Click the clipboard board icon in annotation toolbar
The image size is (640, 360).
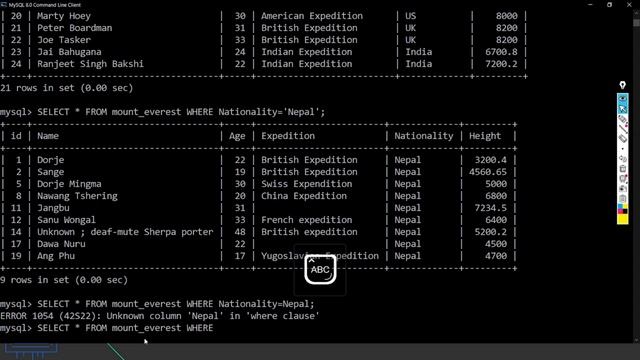622,199
